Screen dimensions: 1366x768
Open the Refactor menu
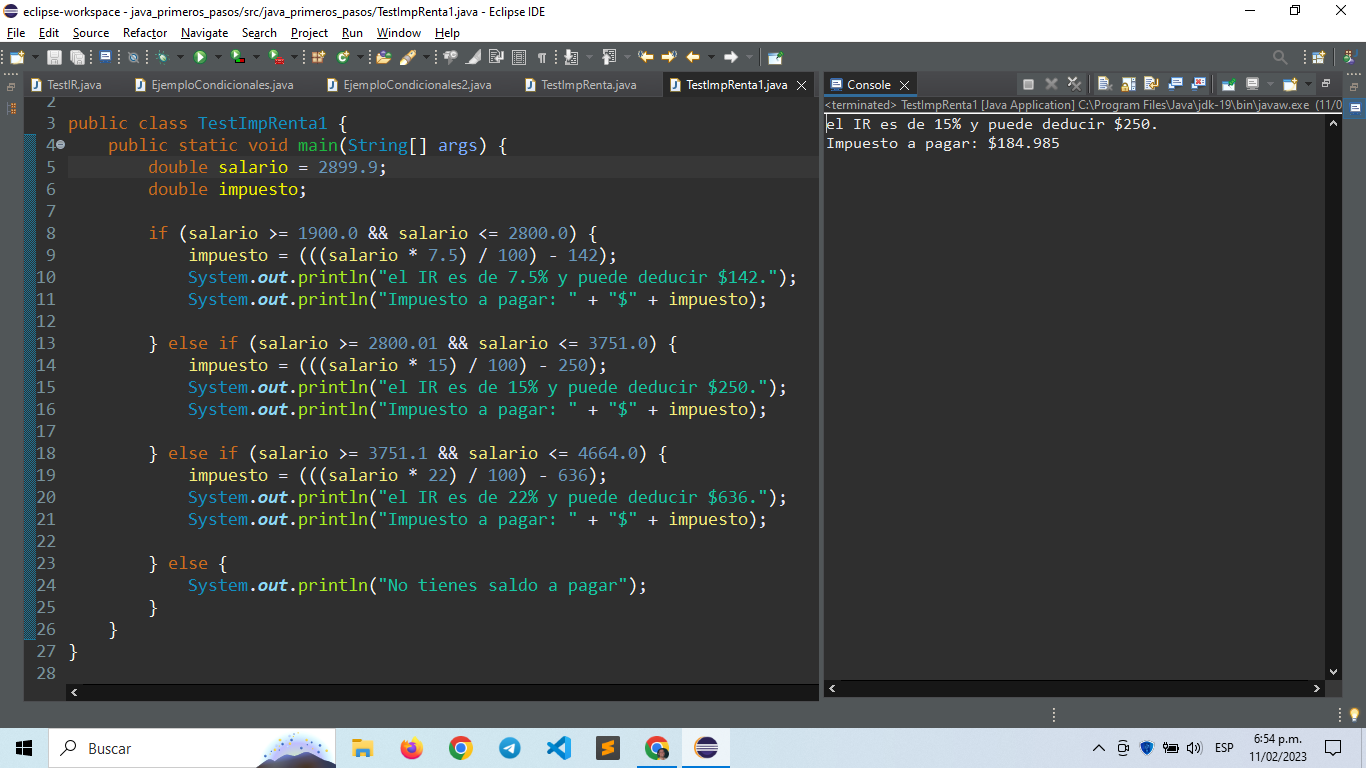pyautogui.click(x=145, y=33)
